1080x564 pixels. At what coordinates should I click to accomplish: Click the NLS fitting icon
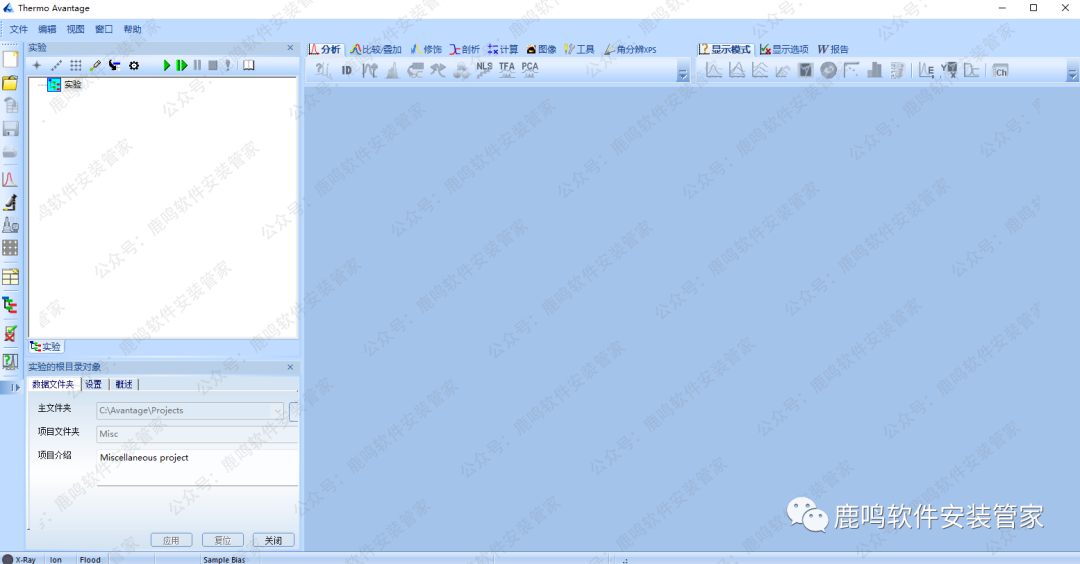pos(484,69)
